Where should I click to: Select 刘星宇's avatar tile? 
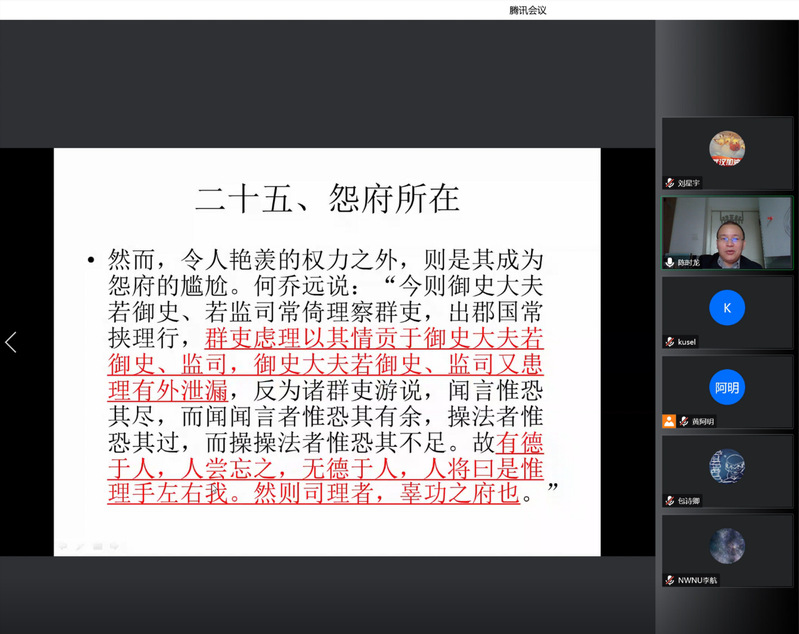(x=727, y=148)
